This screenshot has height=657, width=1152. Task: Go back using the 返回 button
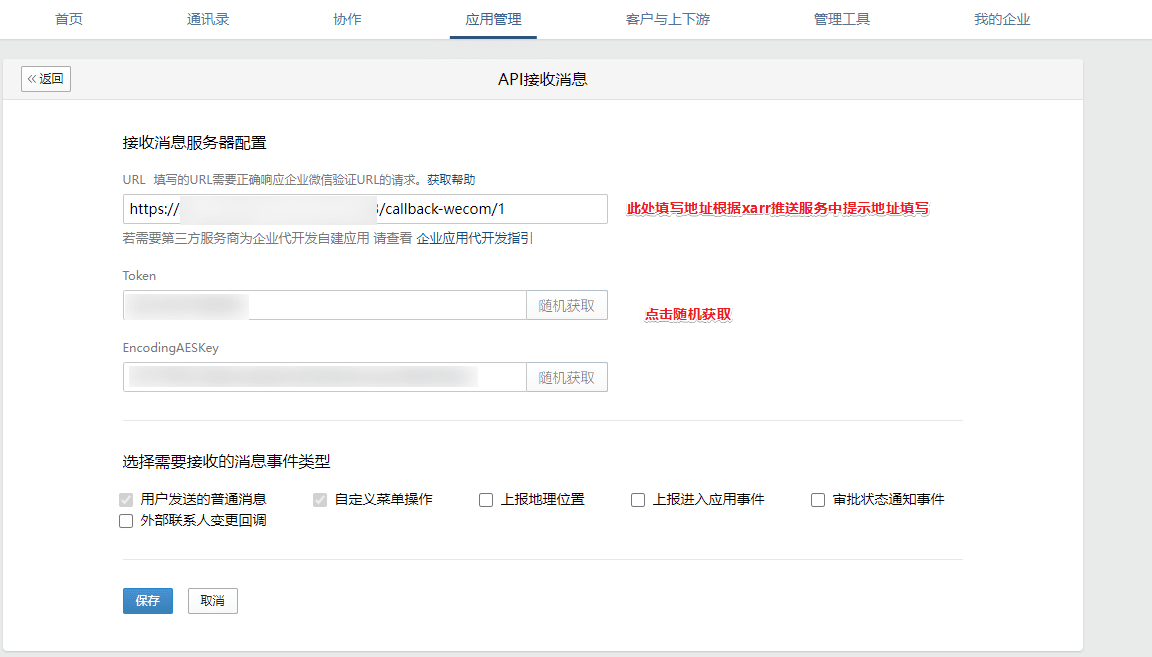tap(46, 79)
